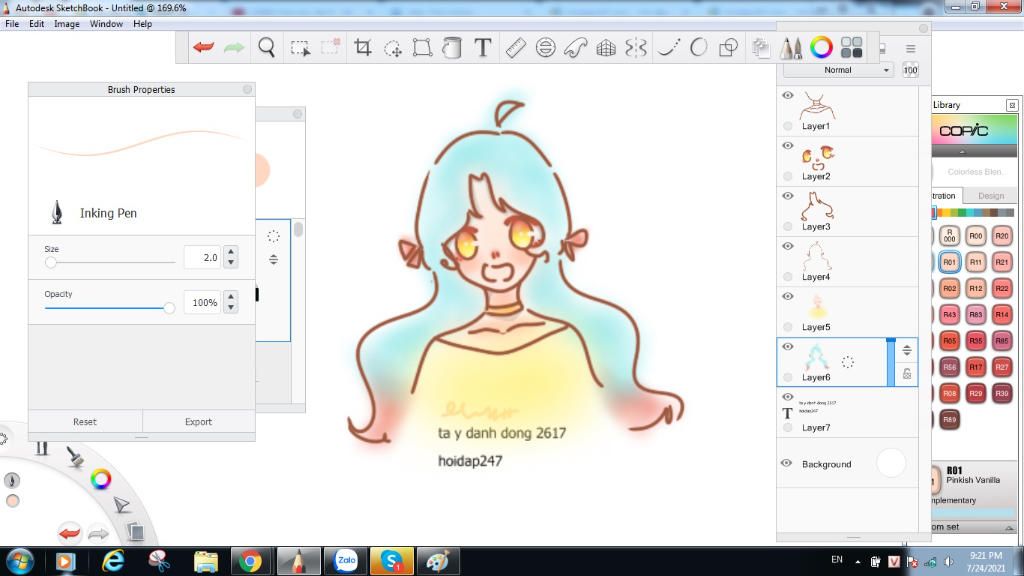This screenshot has width=1024, height=576.
Task: Decrease Opacity with down arrow
Action: (x=231, y=308)
